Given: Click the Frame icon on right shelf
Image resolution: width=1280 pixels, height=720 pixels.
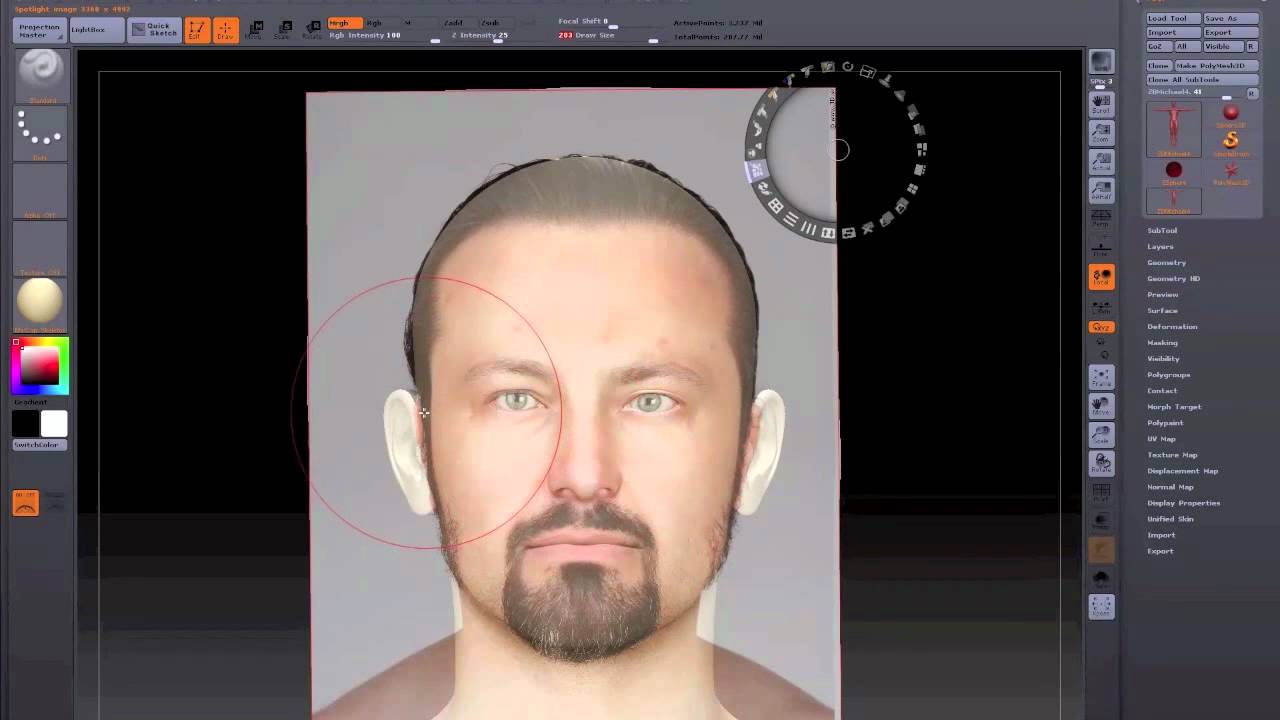Looking at the screenshot, I should 1101,378.
